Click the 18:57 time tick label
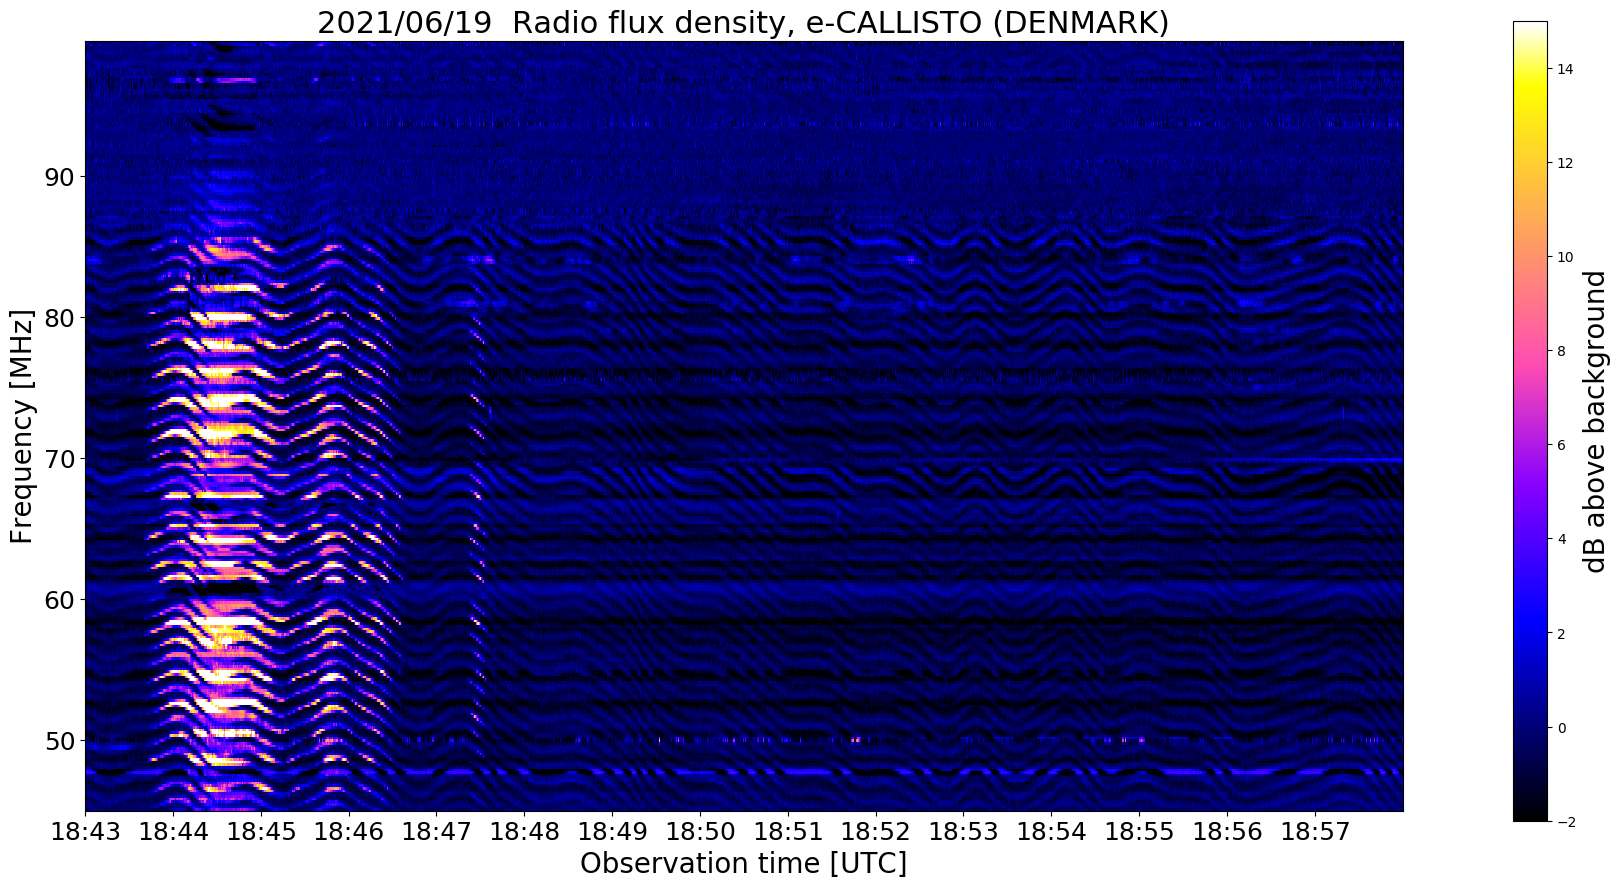 tap(1315, 831)
